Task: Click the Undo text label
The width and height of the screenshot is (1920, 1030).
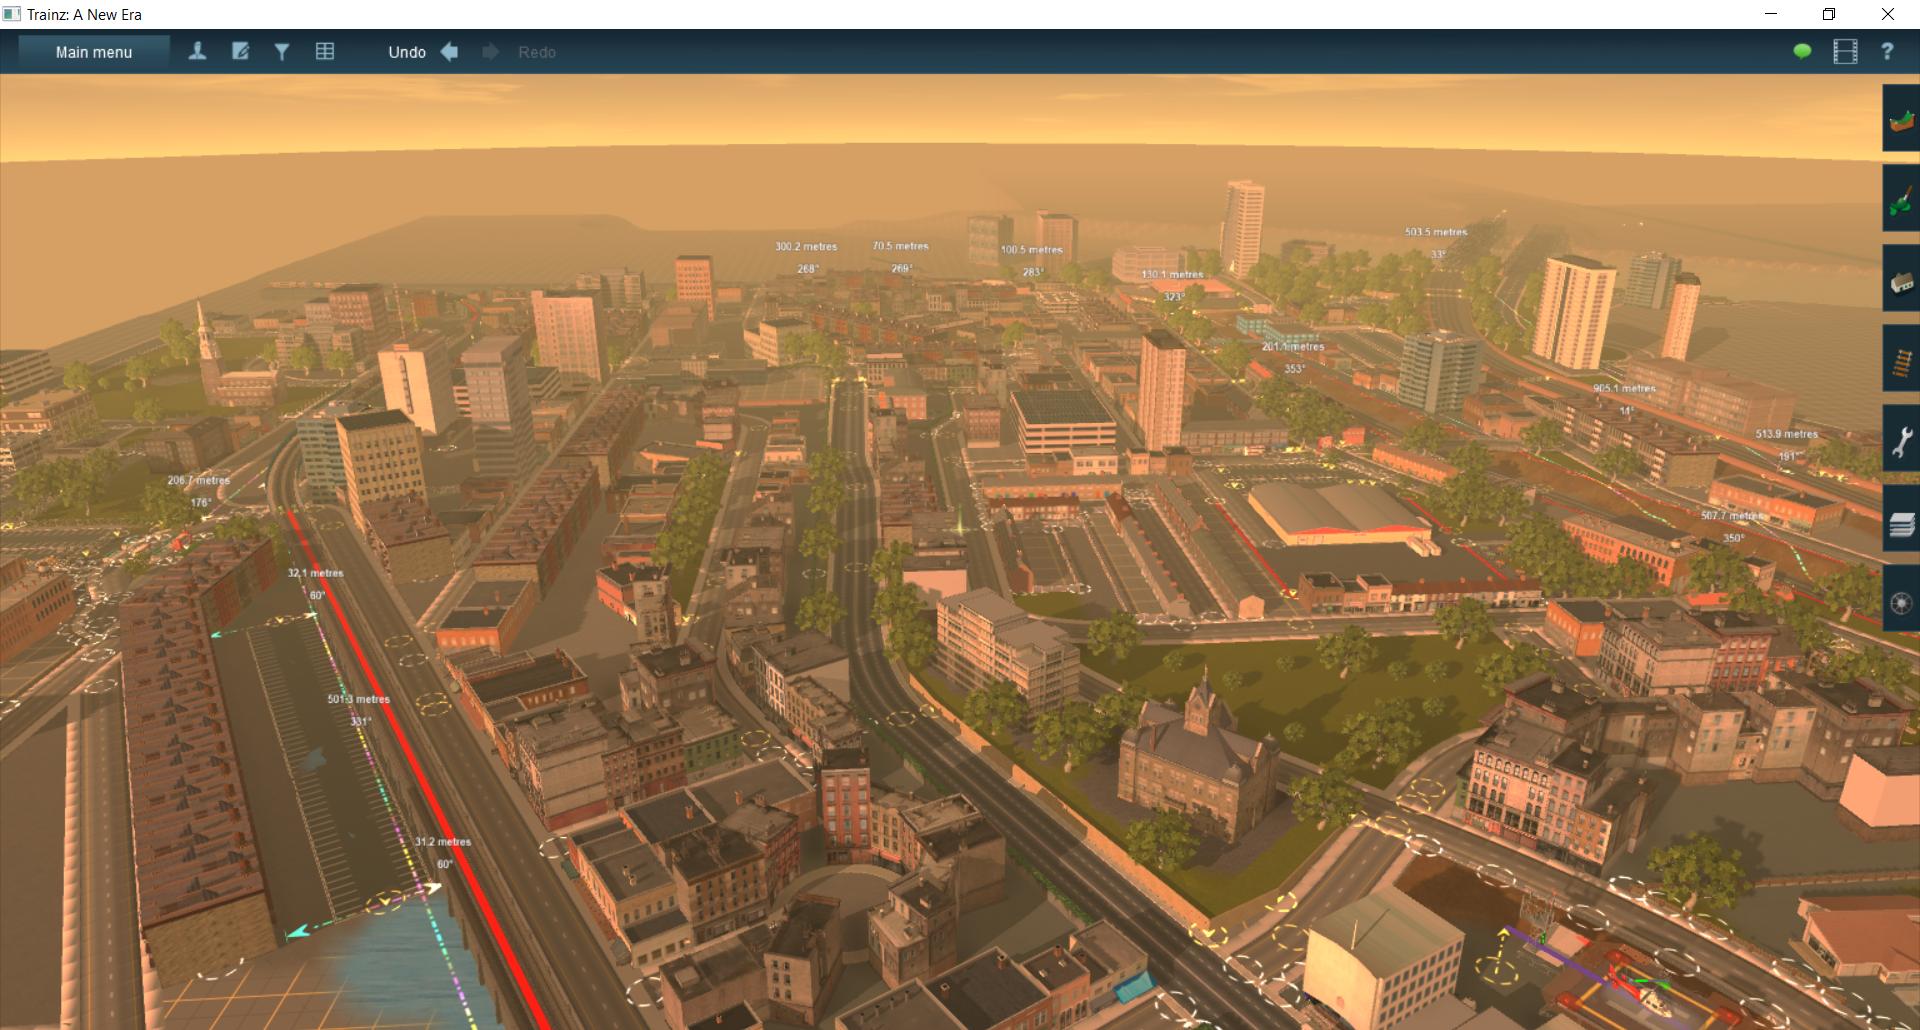Action: pyautogui.click(x=407, y=52)
